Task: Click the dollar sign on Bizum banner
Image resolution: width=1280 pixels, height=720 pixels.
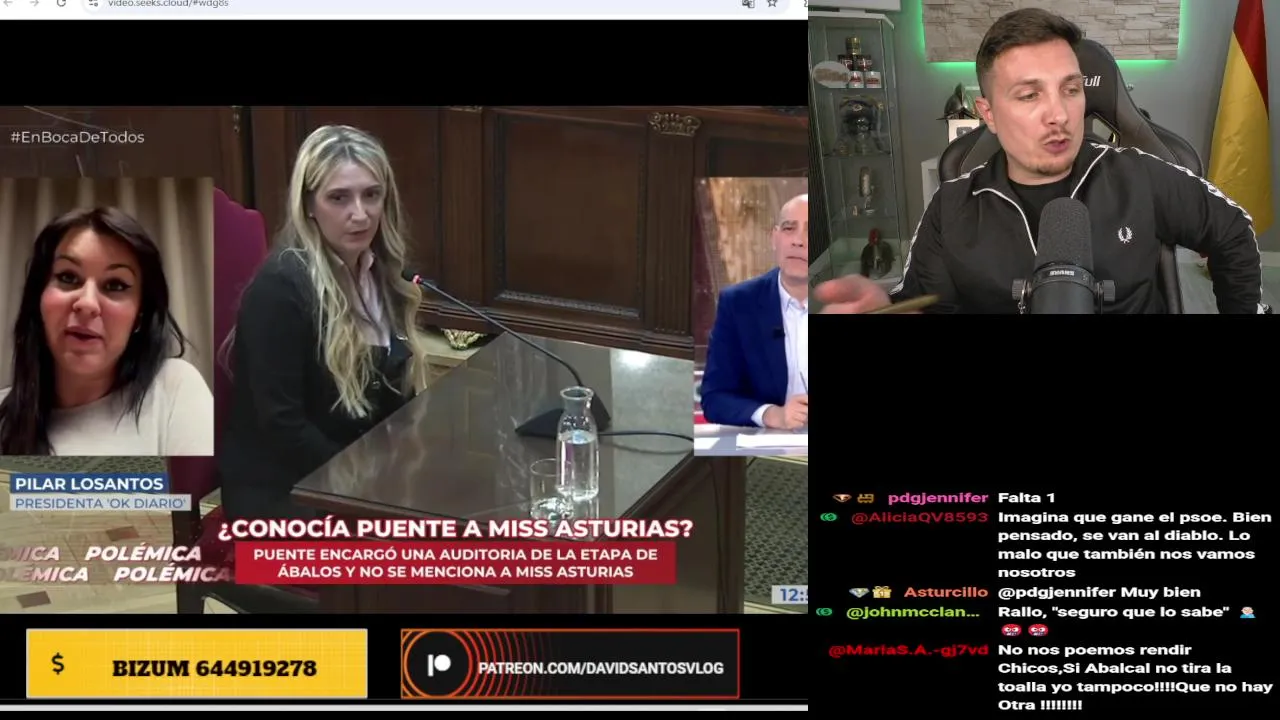Action: coord(57,664)
